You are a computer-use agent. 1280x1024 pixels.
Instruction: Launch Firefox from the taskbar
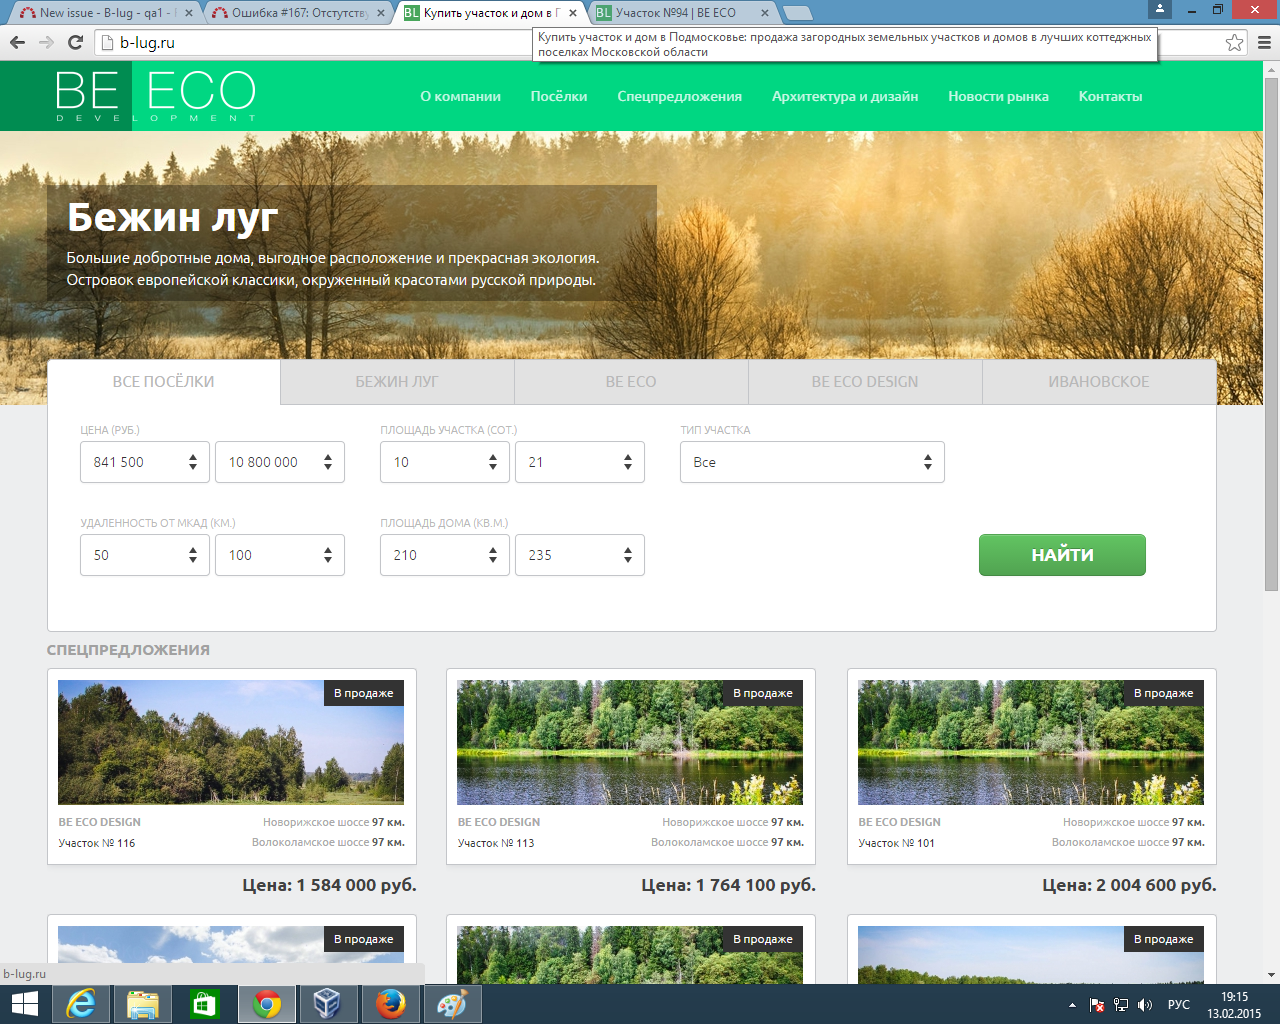[390, 1004]
